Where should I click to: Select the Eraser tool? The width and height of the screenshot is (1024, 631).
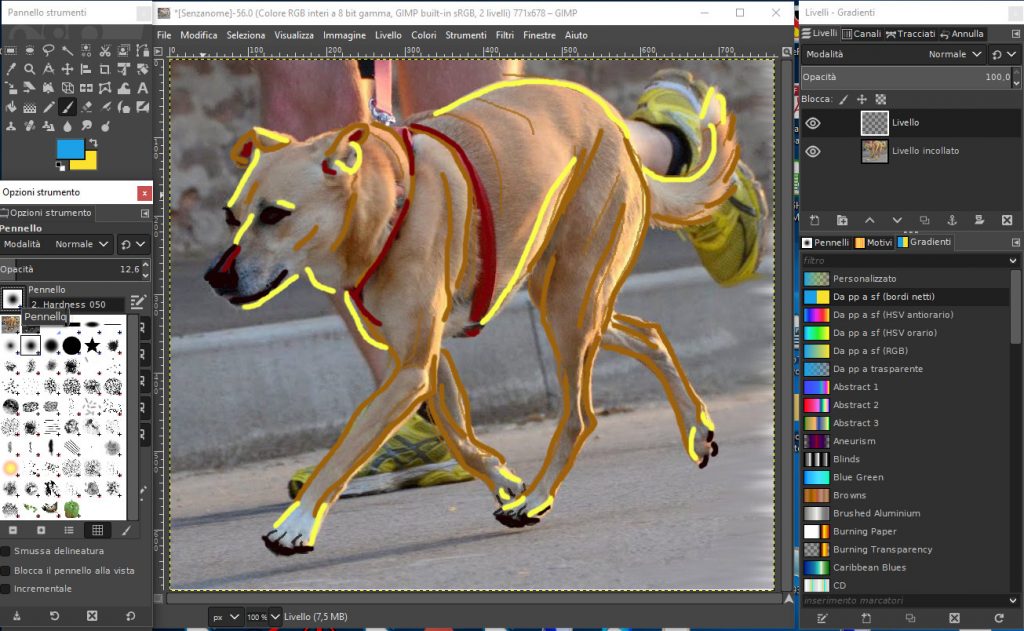(x=86, y=107)
